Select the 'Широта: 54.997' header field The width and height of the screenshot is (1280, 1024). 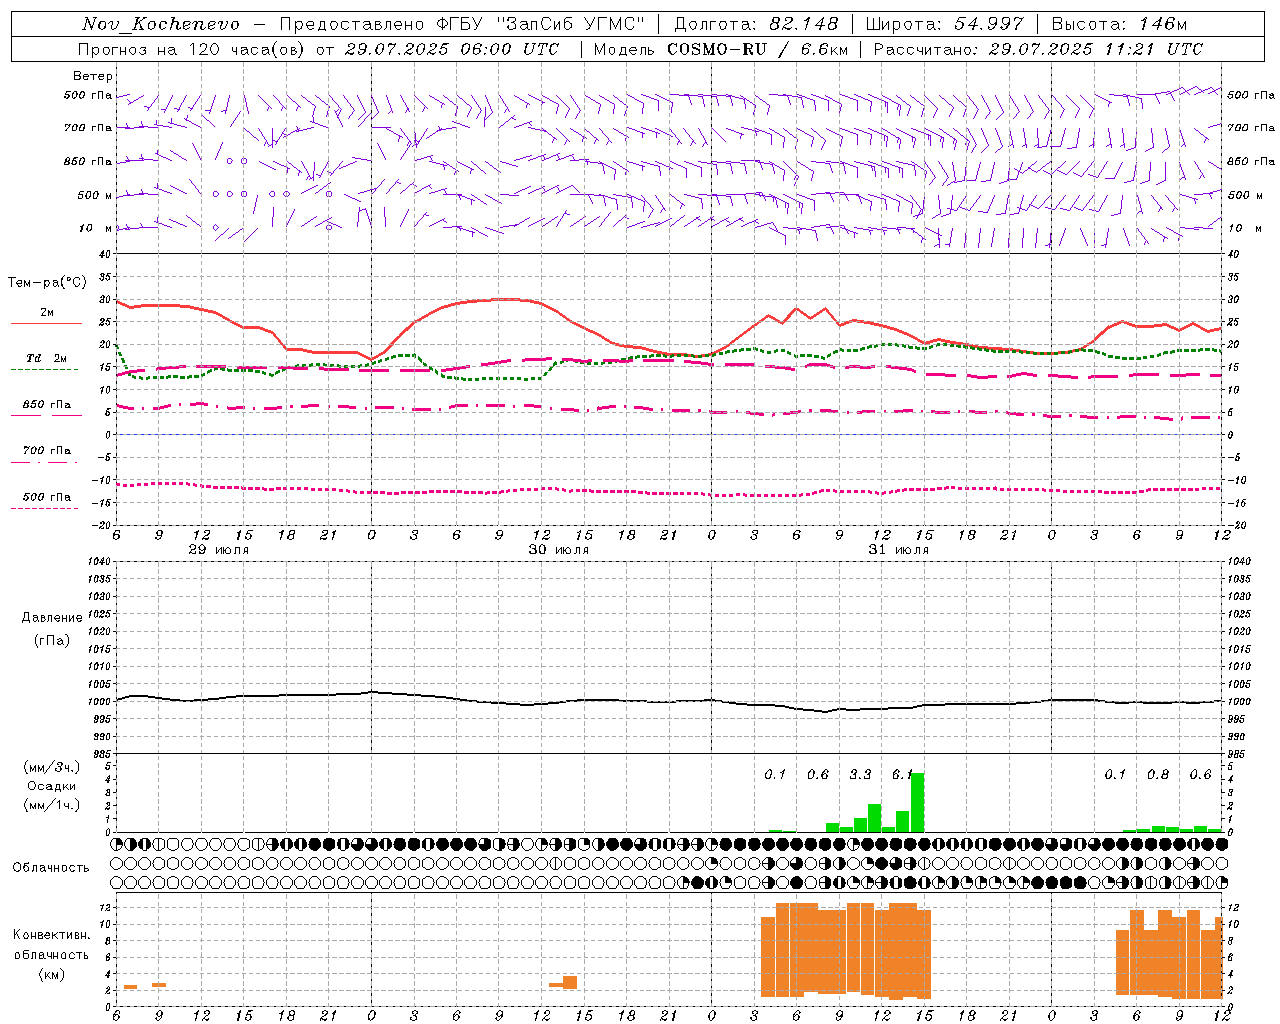point(945,24)
